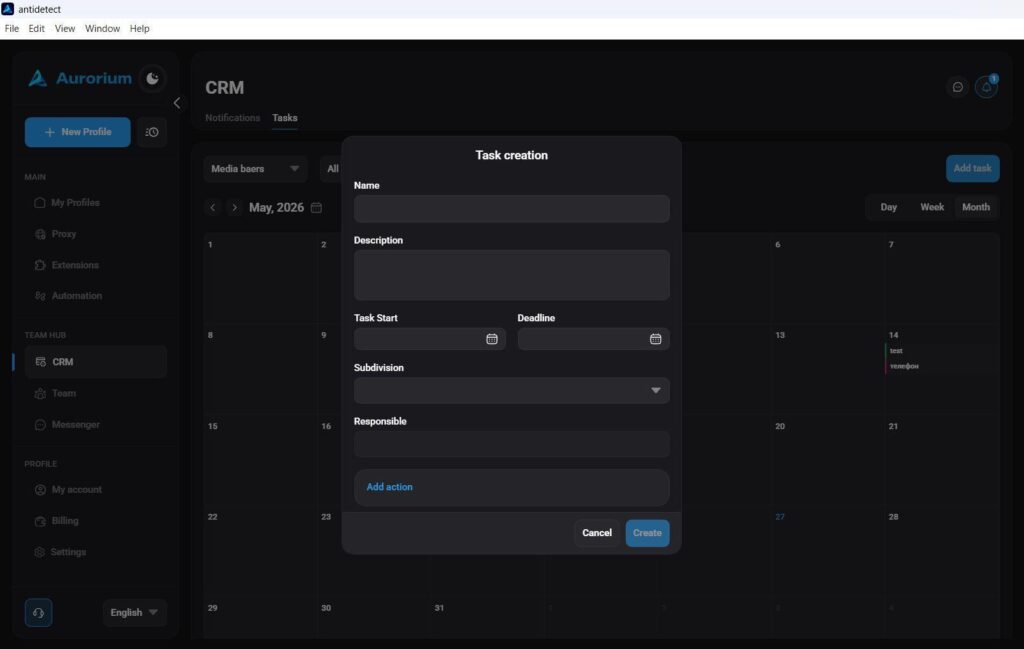This screenshot has width=1024, height=649.
Task: Open the notifications bell icon
Action: (986, 87)
